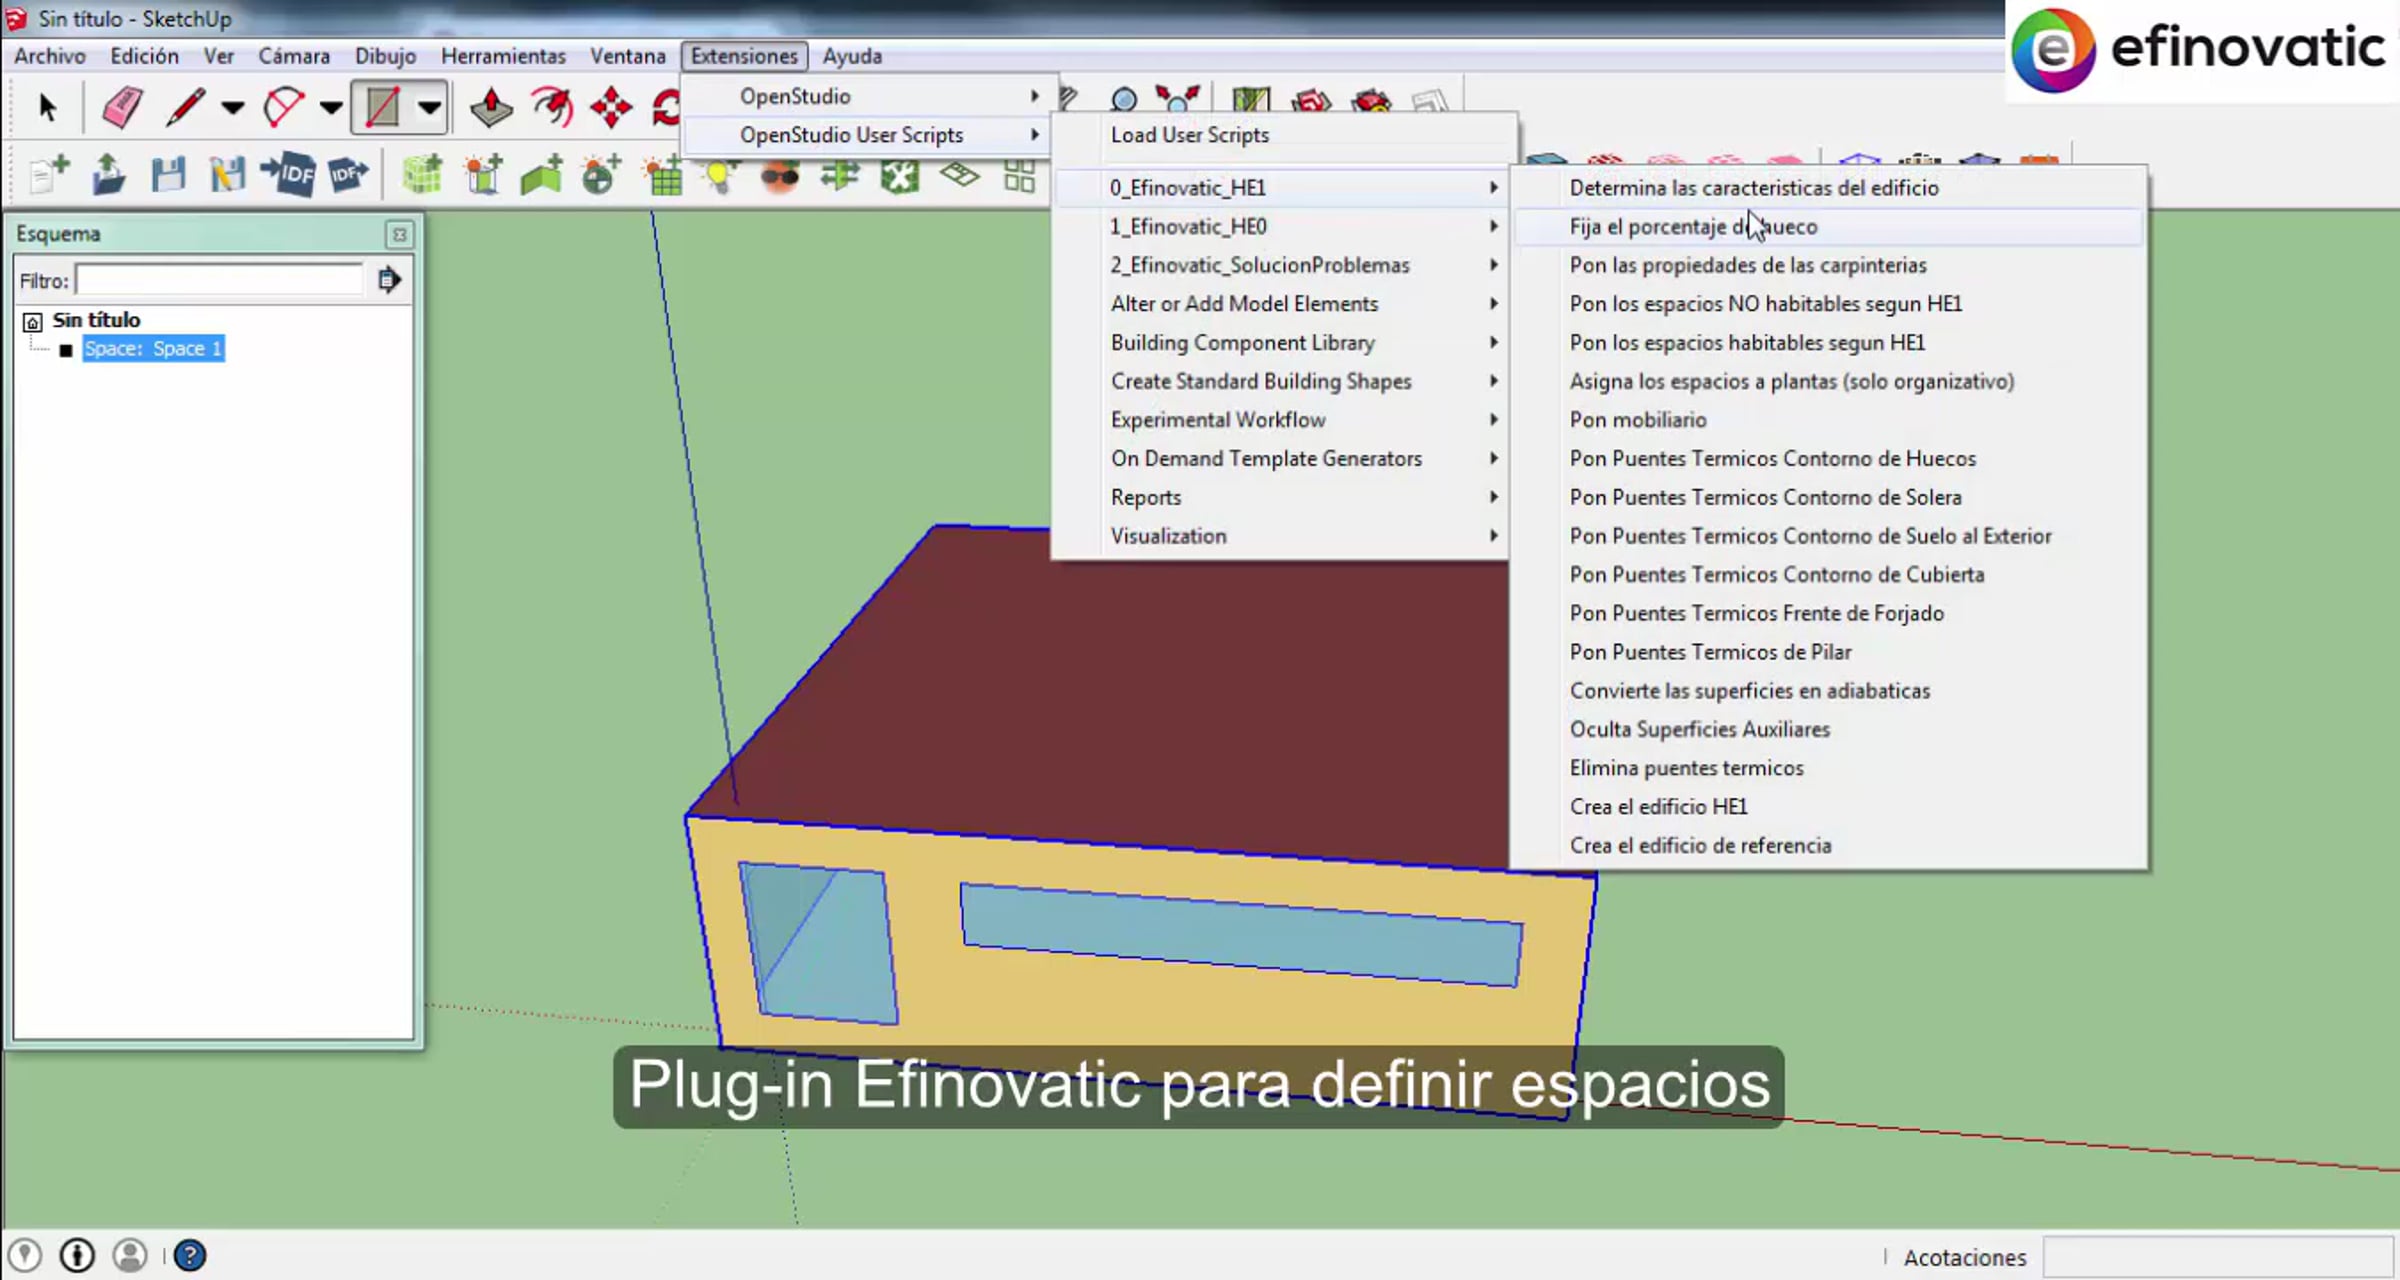Activate the Rectangle shape tool
This screenshot has width=2400, height=1280.
383,107
